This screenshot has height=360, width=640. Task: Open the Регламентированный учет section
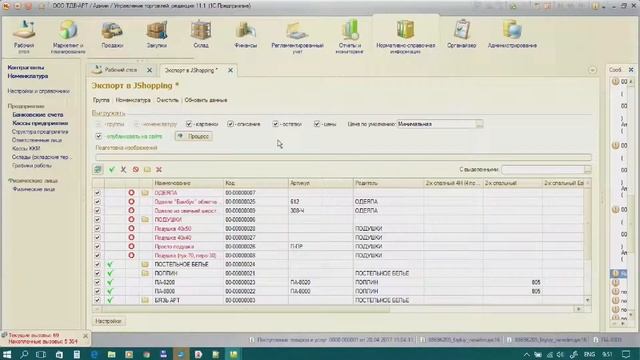click(x=297, y=37)
